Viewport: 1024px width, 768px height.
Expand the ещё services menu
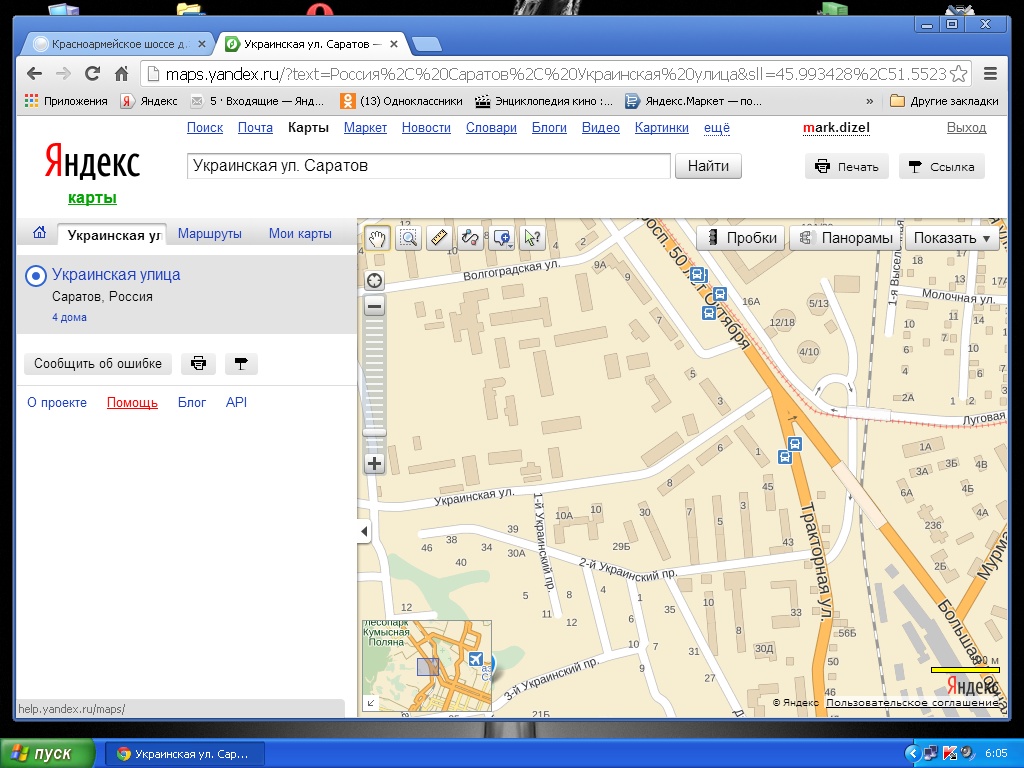716,128
